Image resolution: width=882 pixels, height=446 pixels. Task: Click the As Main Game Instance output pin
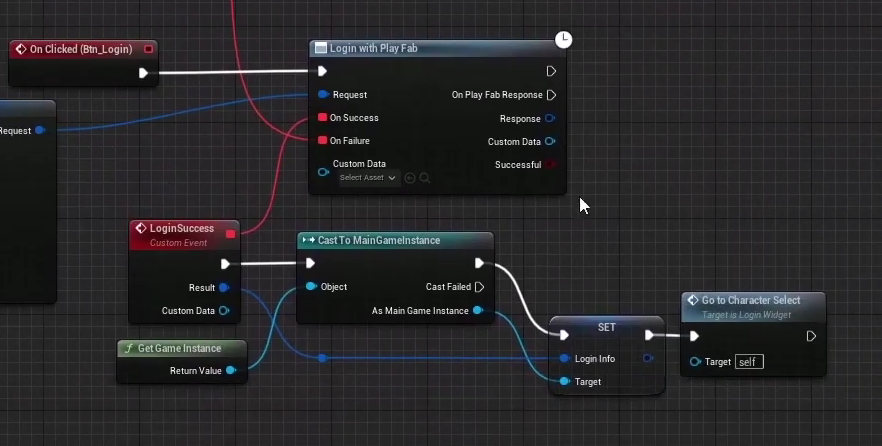coord(478,310)
